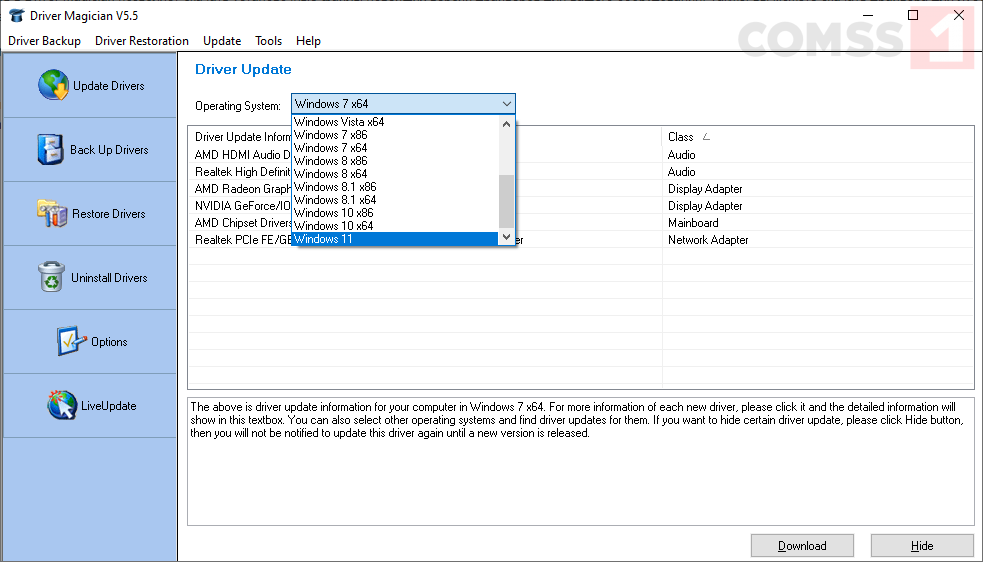Collapse the Operating System combo box arrow
Image resolution: width=983 pixels, height=562 pixels.
507,104
